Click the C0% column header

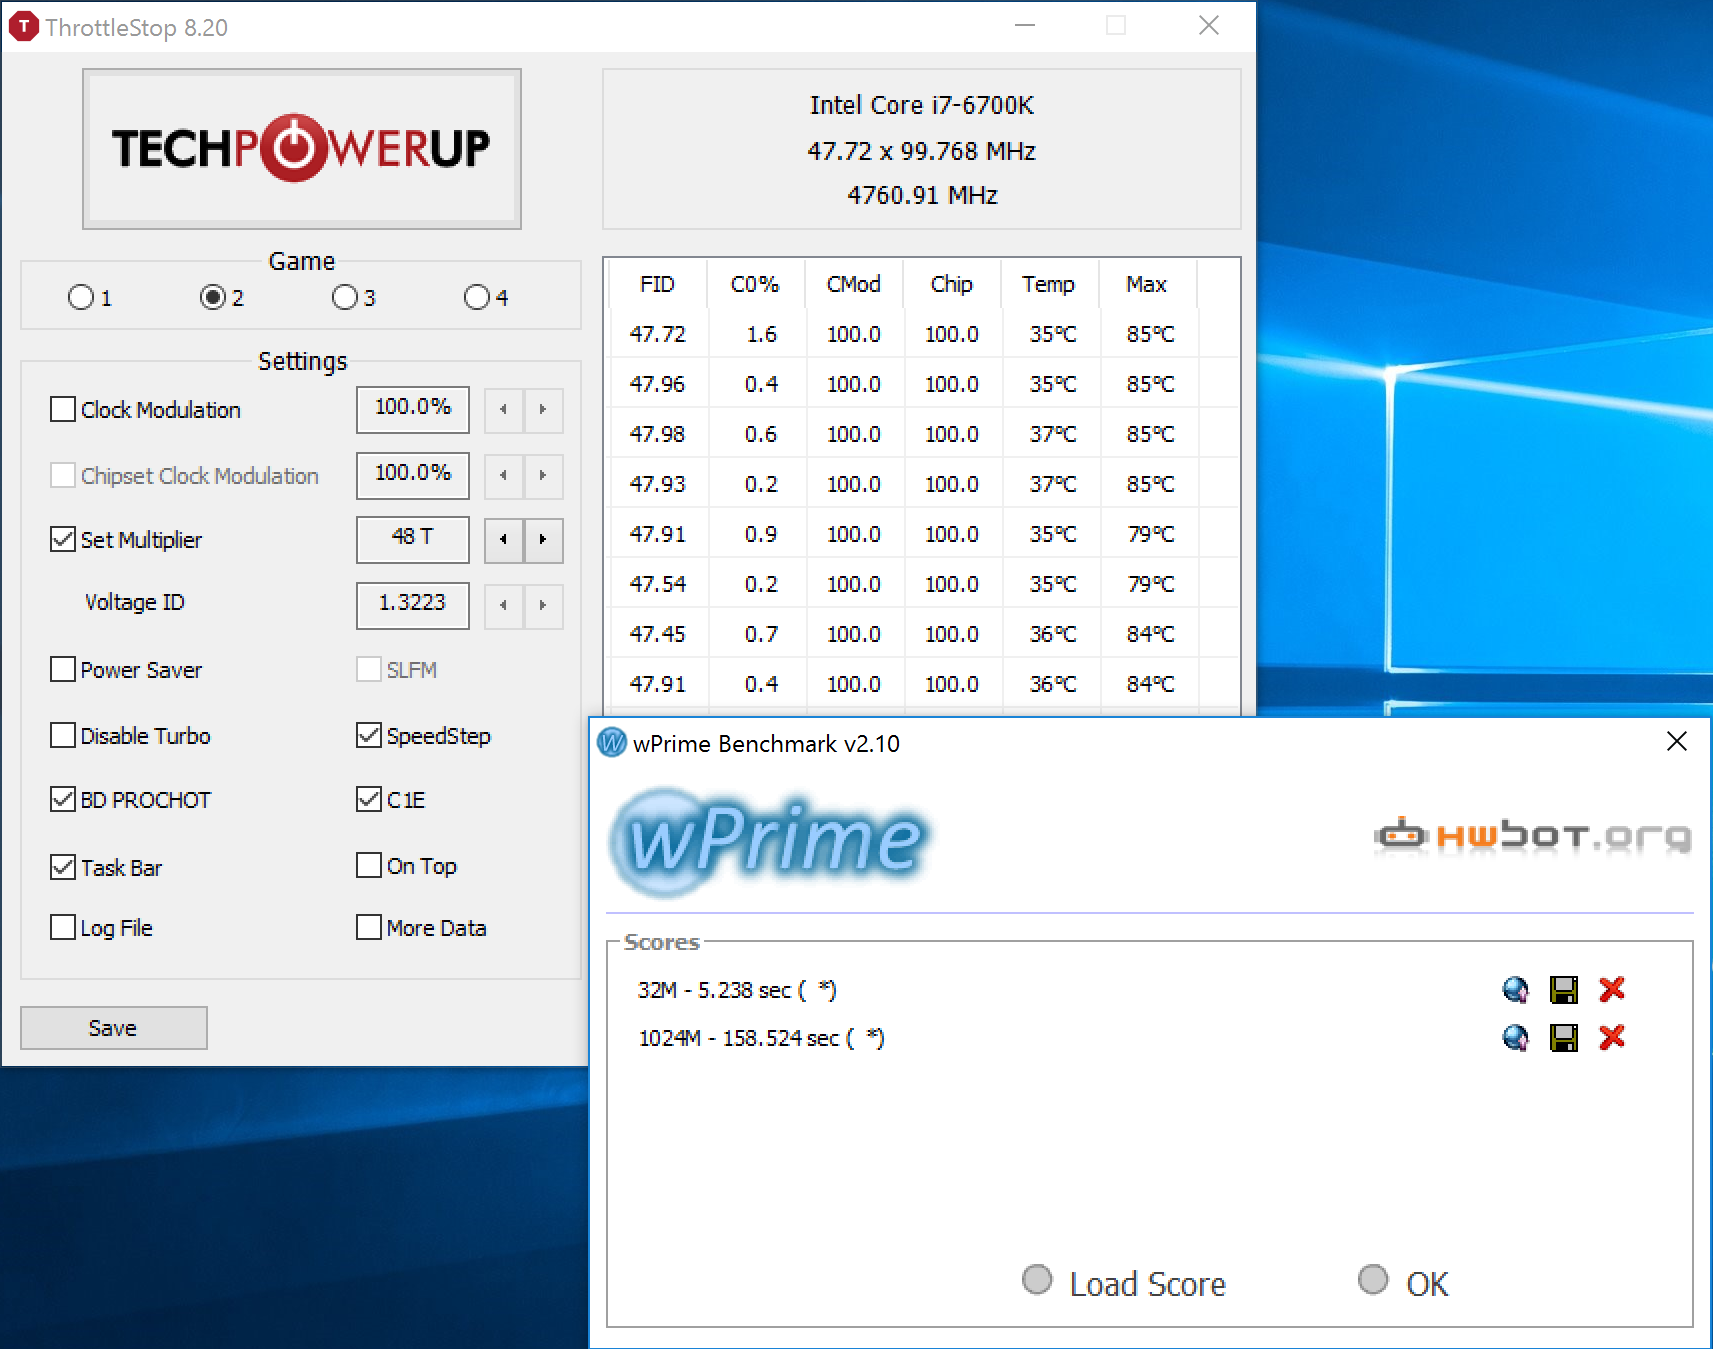pyautogui.click(x=755, y=284)
